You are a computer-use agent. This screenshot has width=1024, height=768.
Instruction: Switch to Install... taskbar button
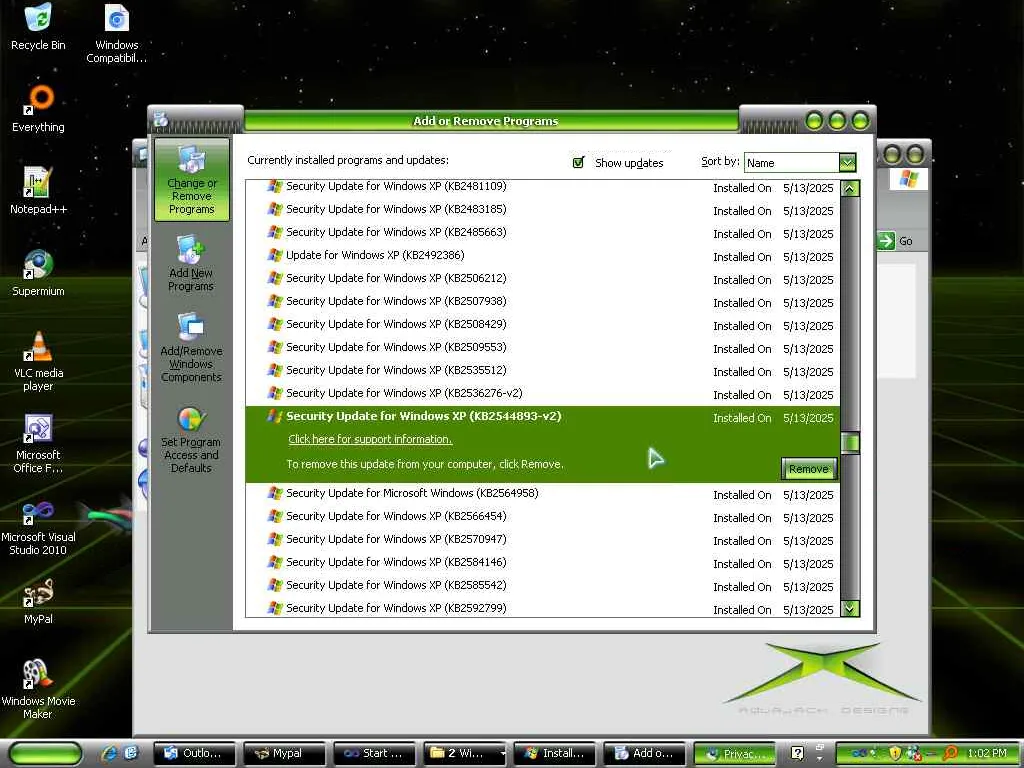(x=554, y=754)
